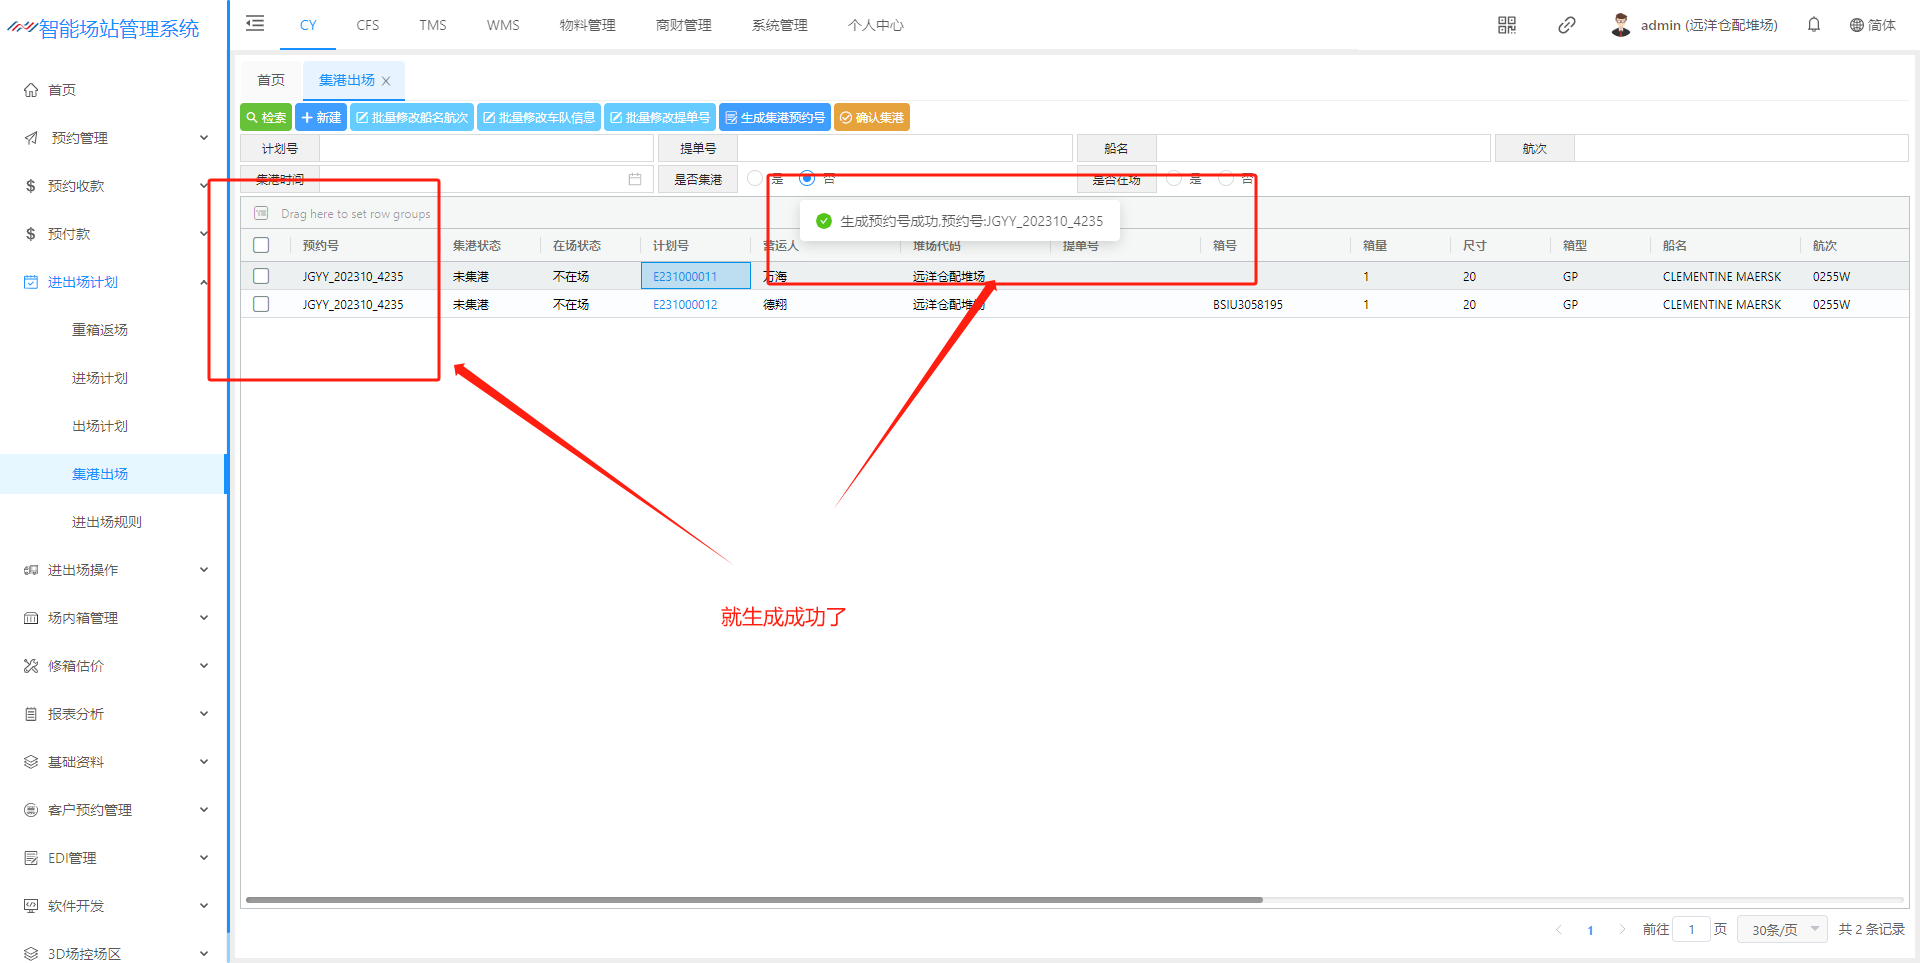1920x963 pixels.
Task: Switch to the CFS top menu
Action: (x=367, y=25)
